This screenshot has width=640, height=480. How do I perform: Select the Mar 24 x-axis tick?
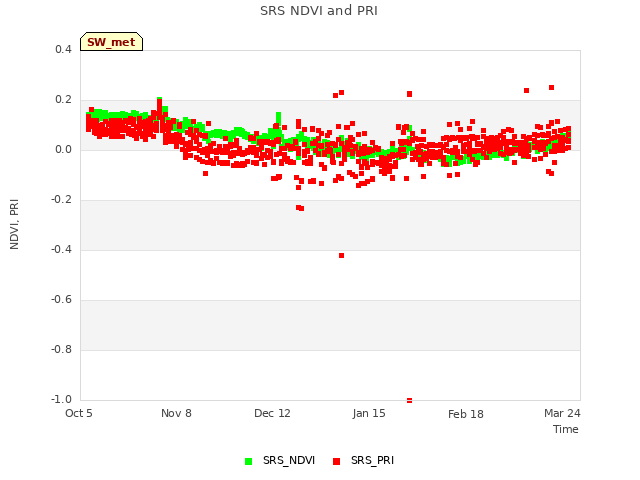pos(562,413)
